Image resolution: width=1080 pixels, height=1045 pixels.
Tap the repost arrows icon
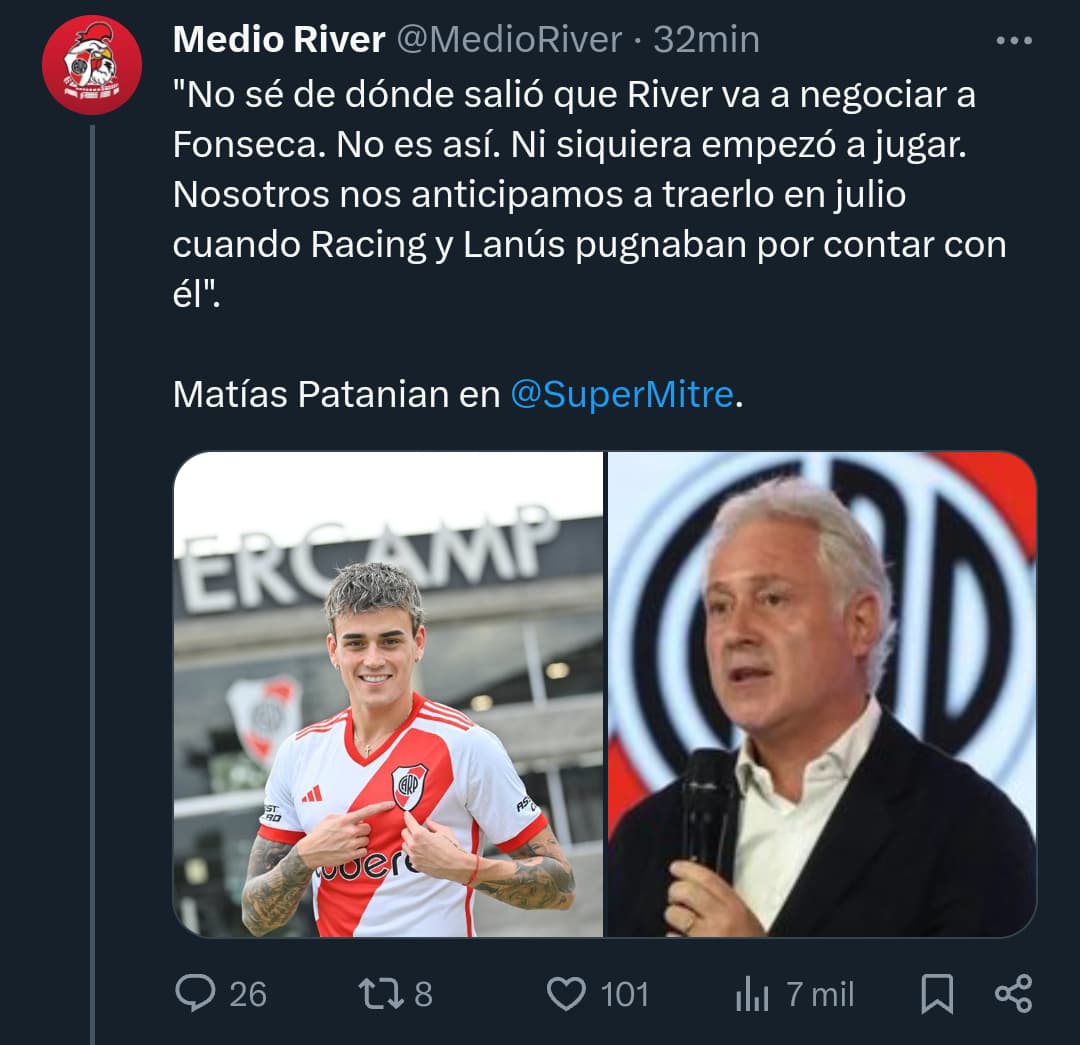point(381,994)
